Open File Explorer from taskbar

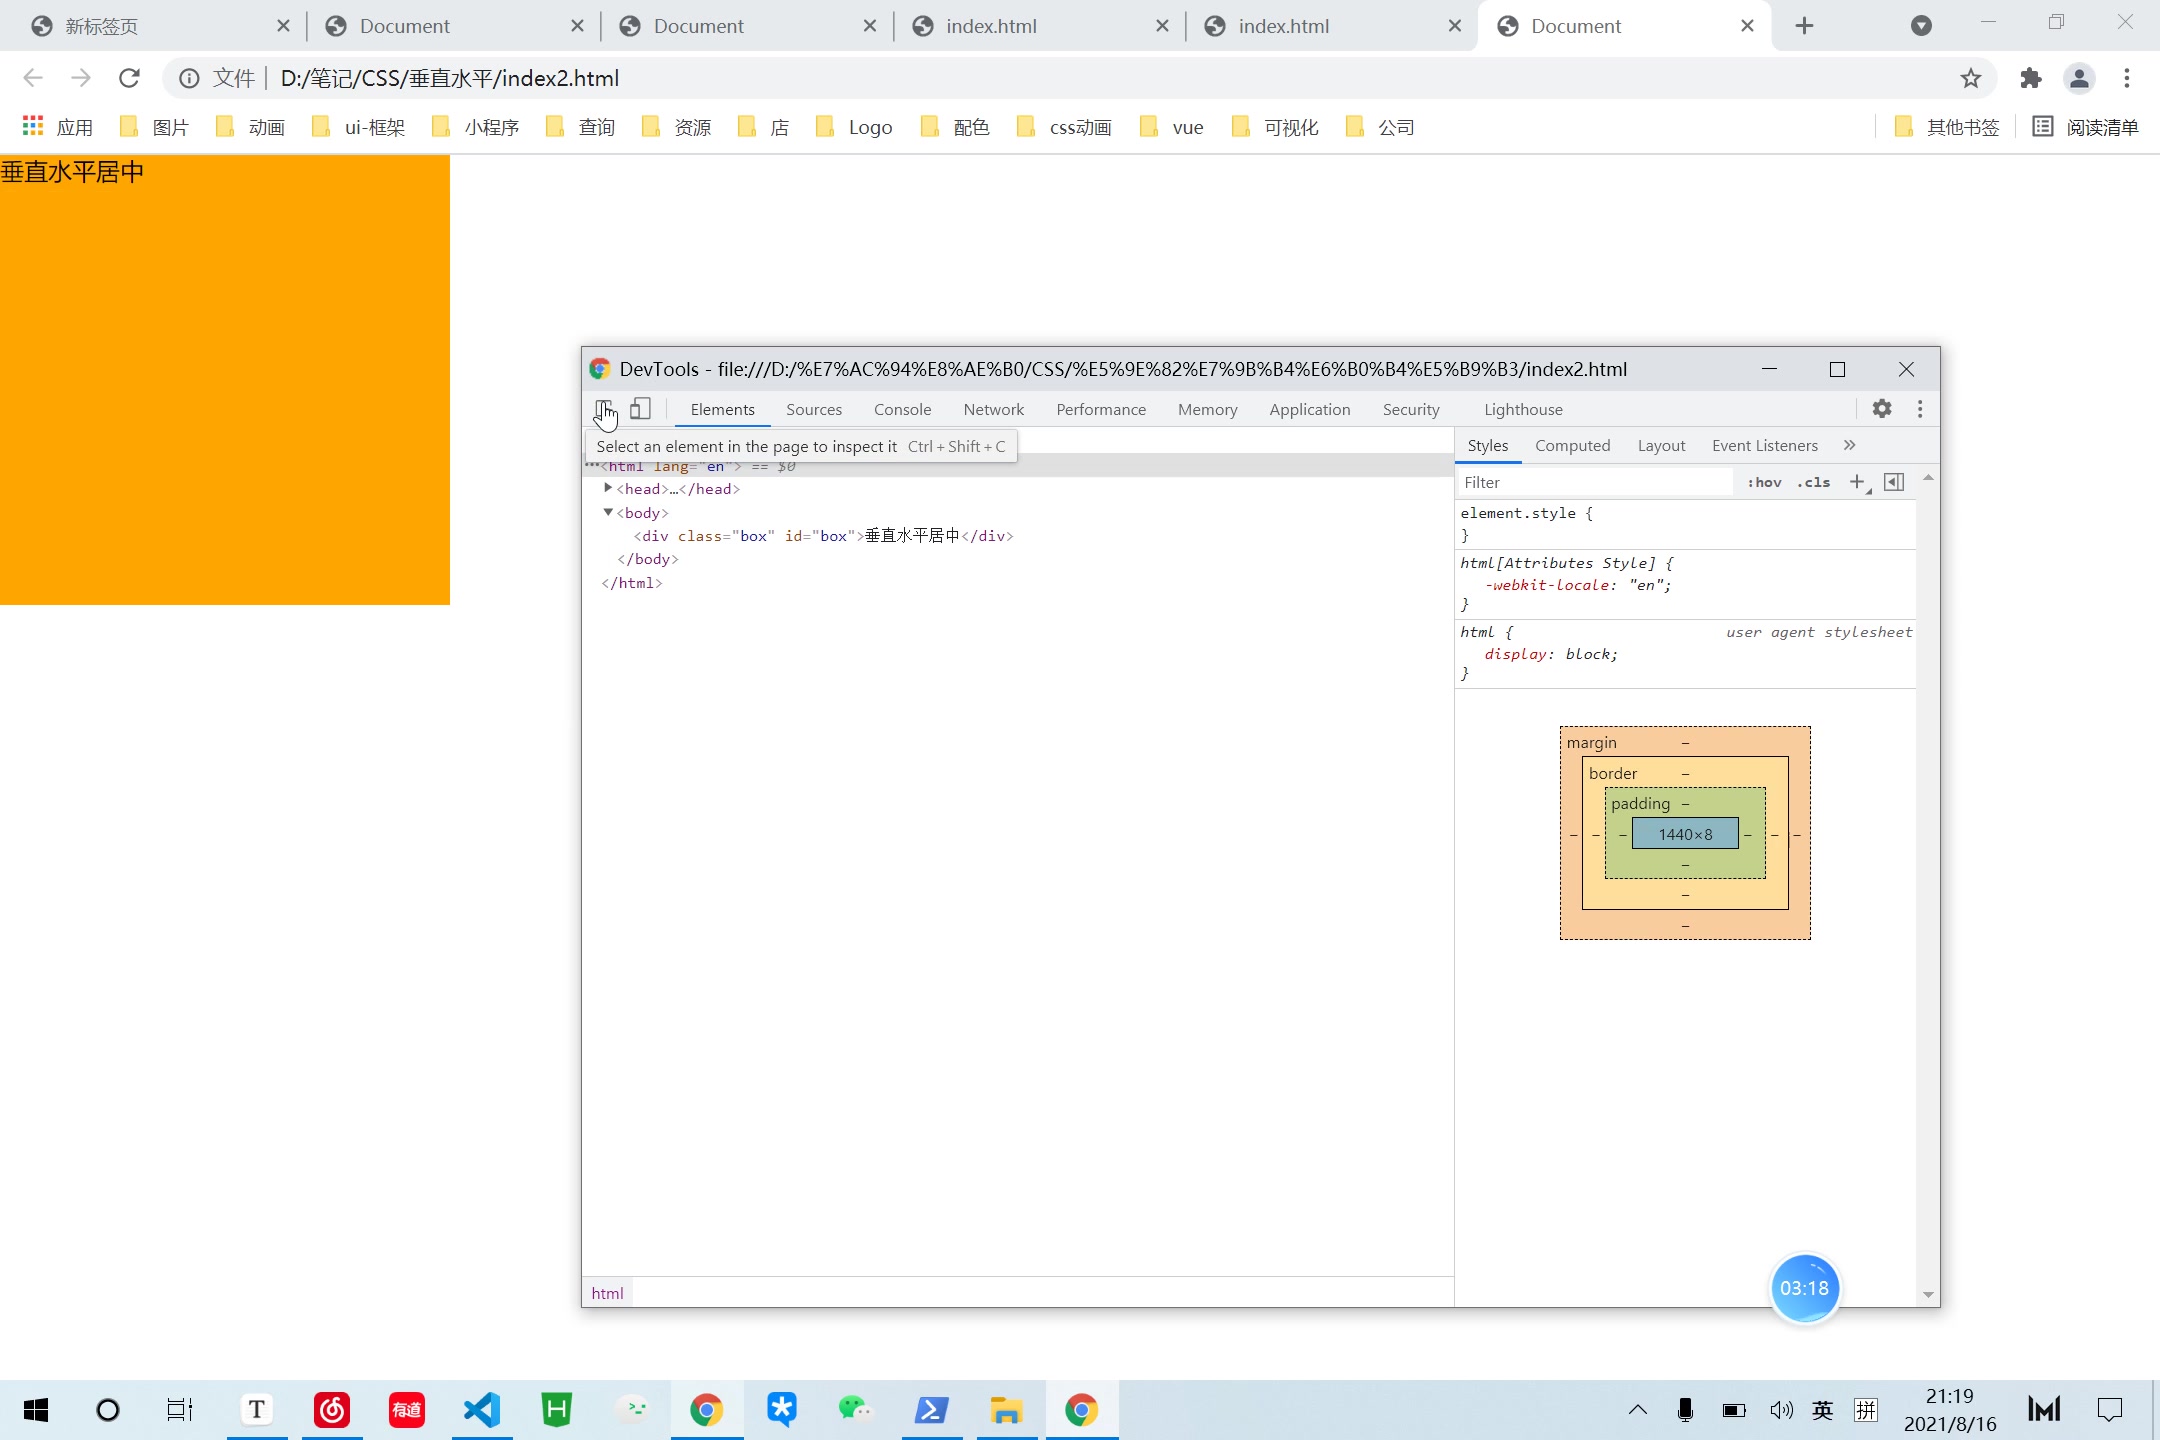1006,1410
